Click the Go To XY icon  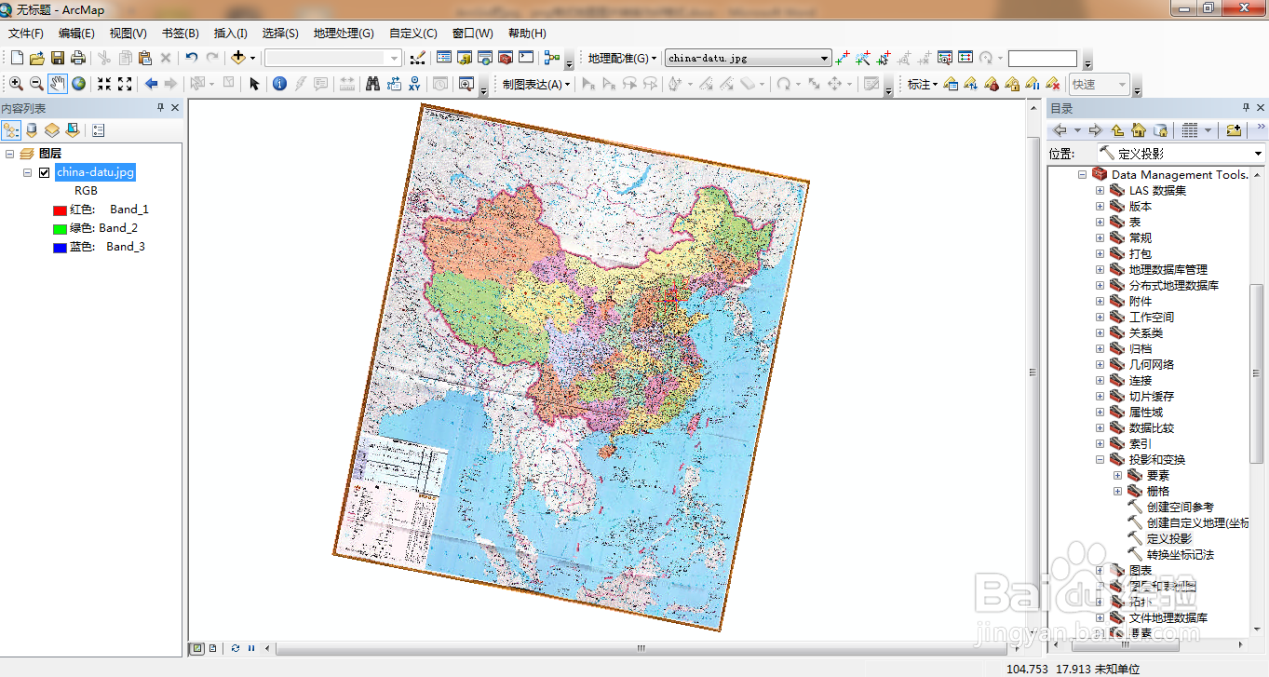(x=414, y=84)
